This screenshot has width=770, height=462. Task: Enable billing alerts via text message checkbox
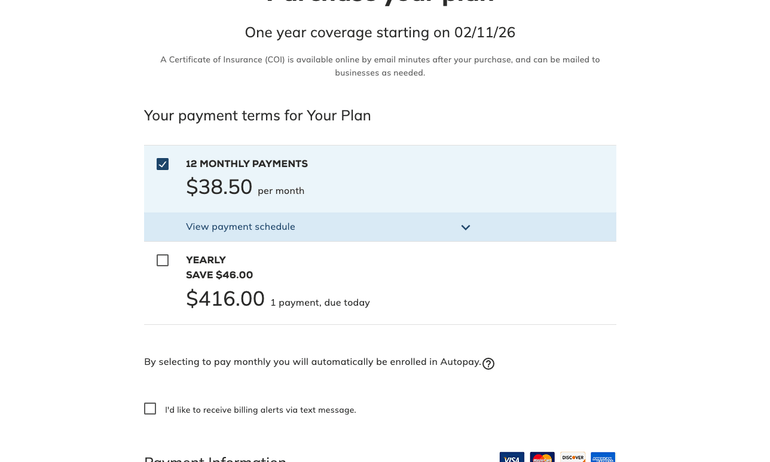coord(150,408)
